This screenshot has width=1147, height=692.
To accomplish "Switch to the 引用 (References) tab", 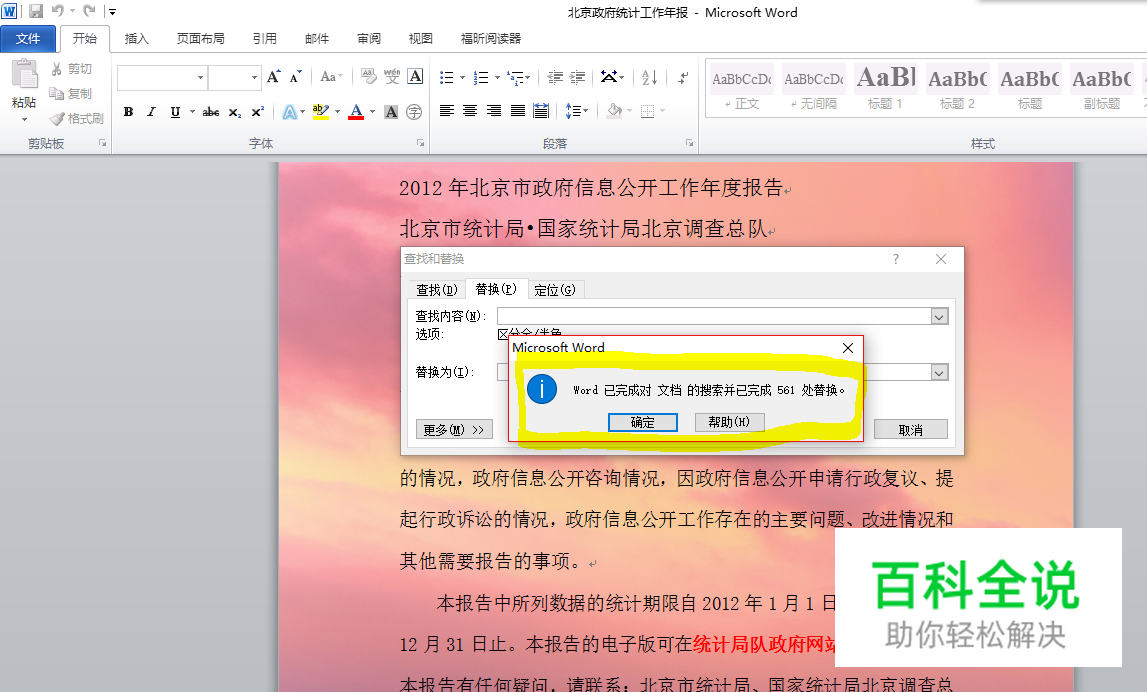I will pos(264,39).
